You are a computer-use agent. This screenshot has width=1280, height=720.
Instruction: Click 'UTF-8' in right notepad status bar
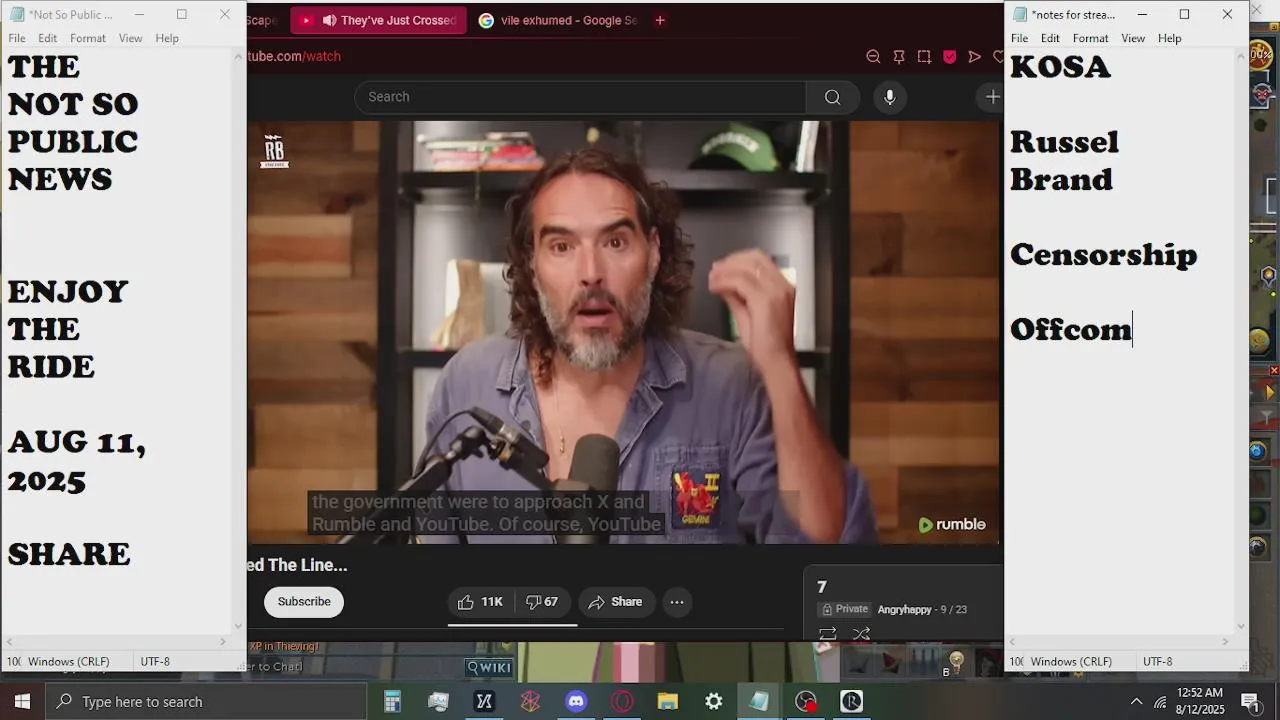[x=1157, y=662]
